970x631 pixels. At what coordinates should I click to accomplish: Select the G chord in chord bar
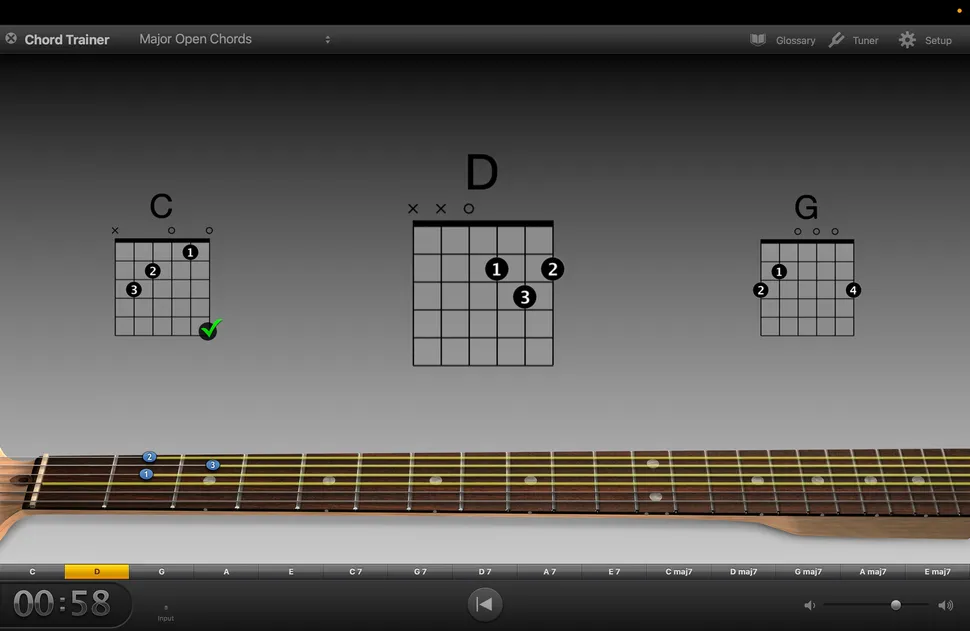pos(161,572)
